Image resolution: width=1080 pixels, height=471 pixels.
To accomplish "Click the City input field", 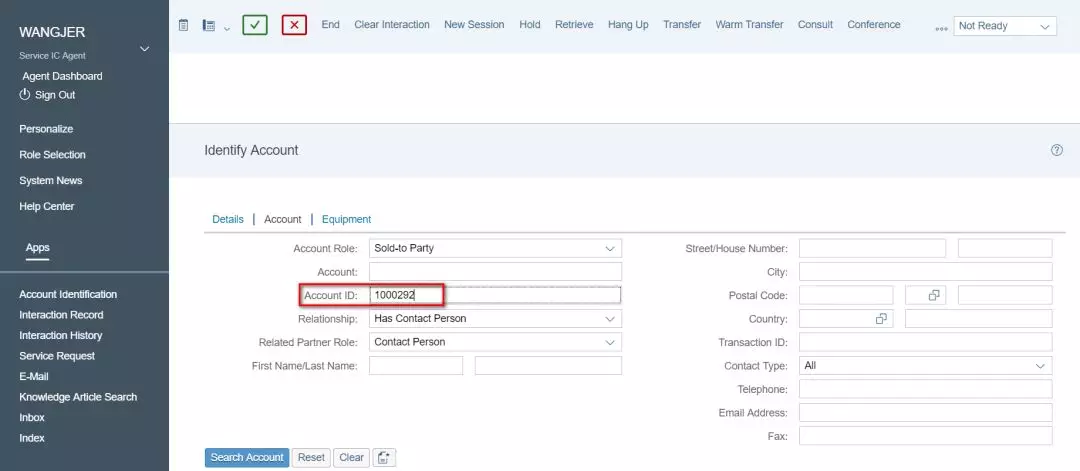I will [926, 271].
